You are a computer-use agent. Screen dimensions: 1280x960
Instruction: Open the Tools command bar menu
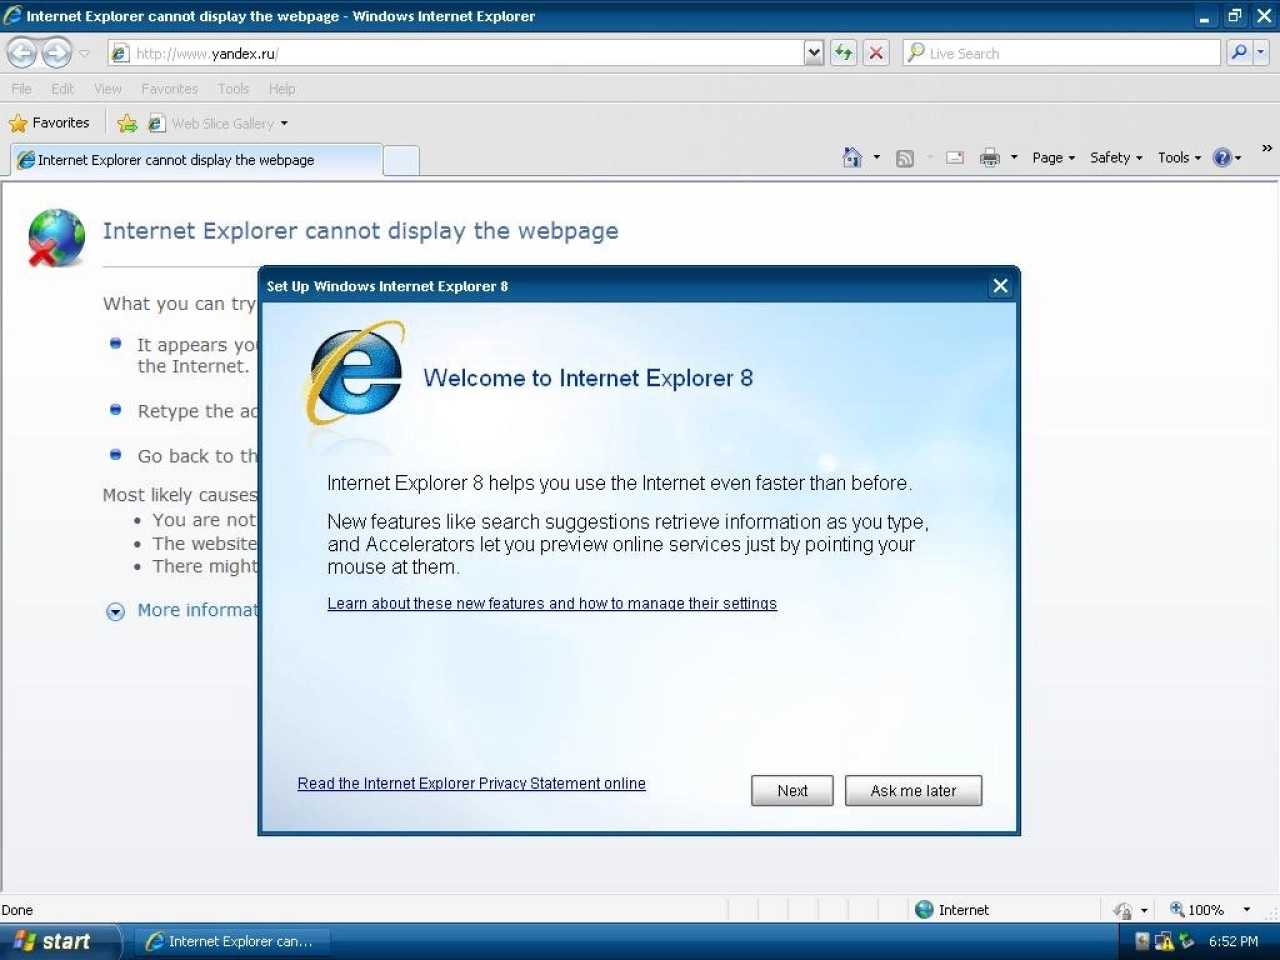pos(1179,157)
